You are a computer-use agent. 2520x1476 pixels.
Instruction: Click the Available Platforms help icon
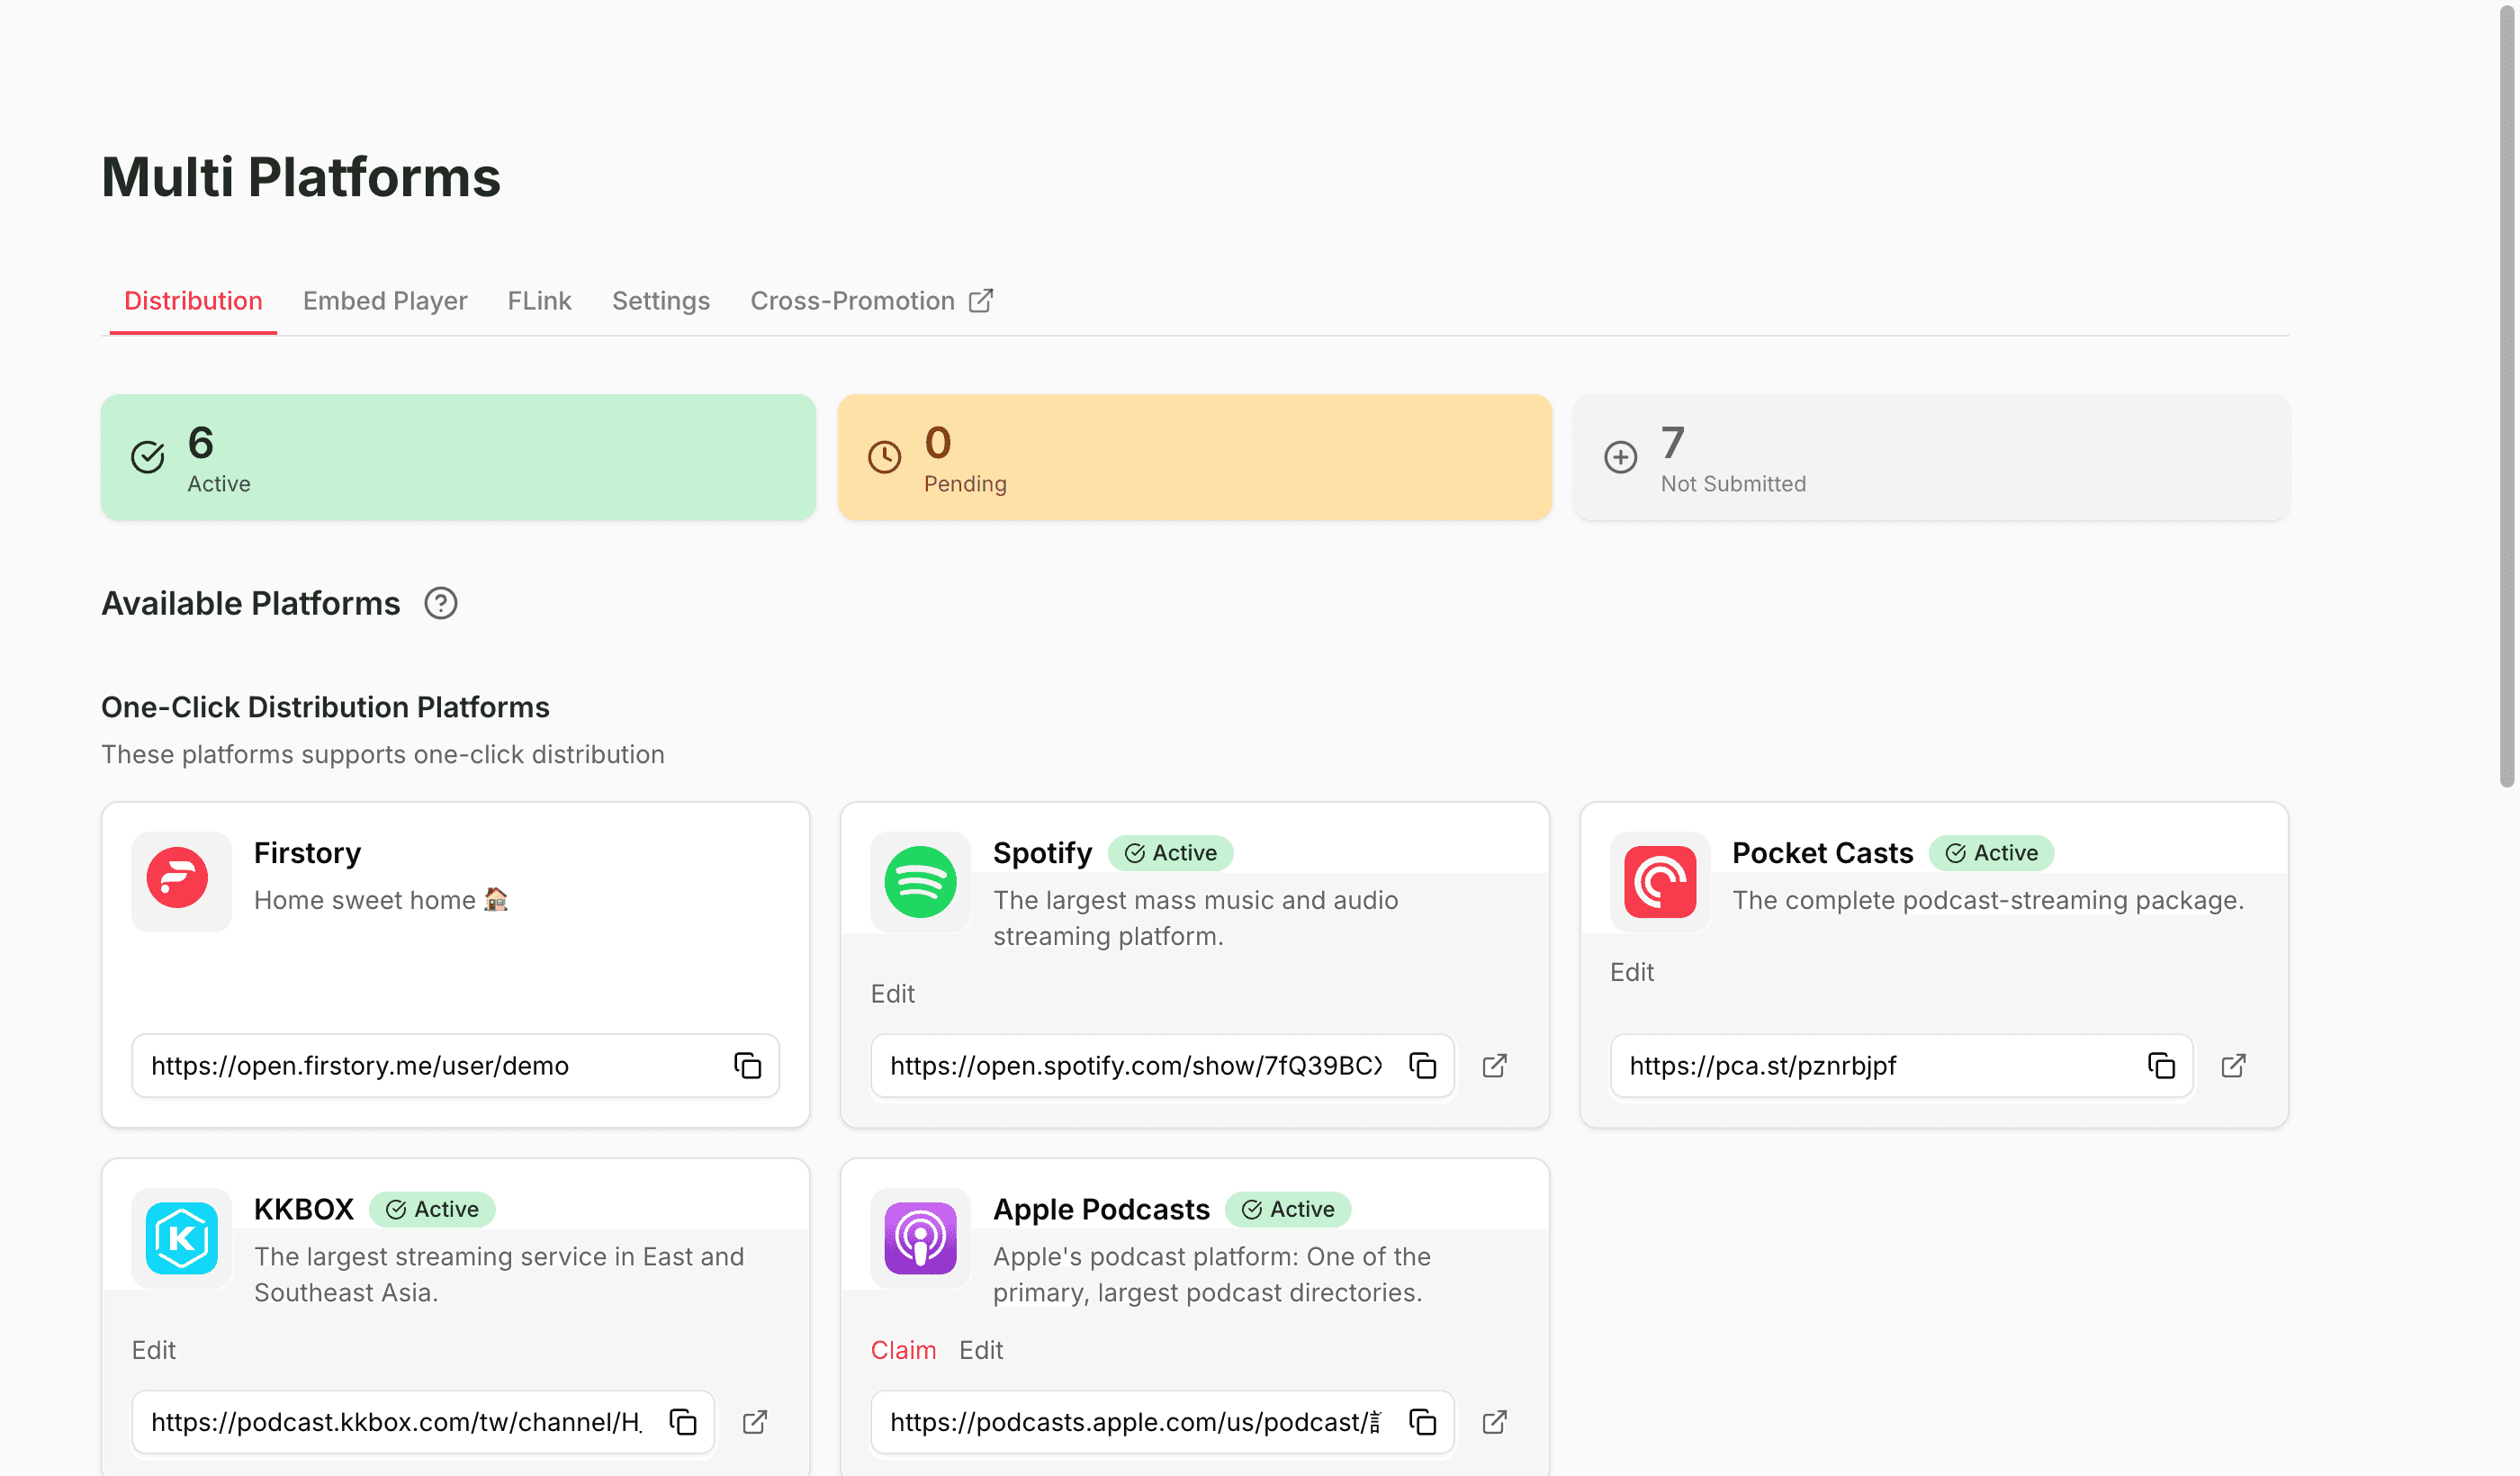440,603
